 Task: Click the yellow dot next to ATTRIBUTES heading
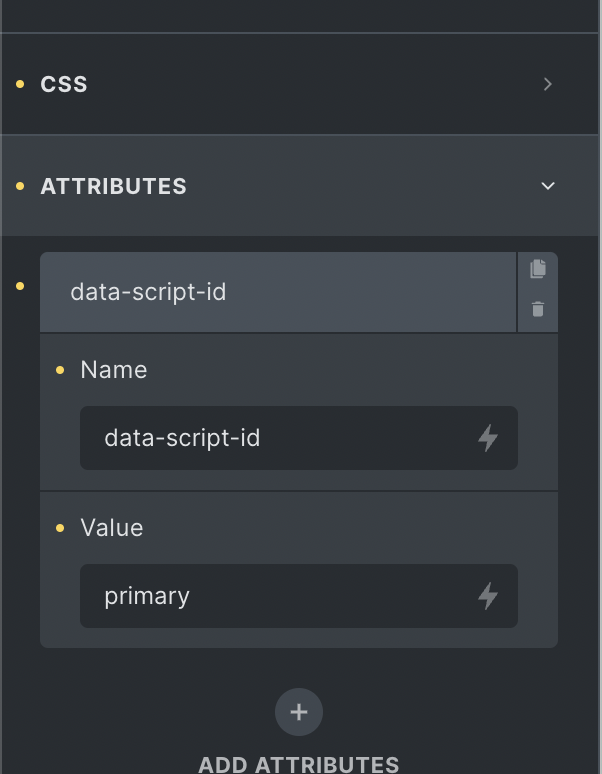click(20, 186)
